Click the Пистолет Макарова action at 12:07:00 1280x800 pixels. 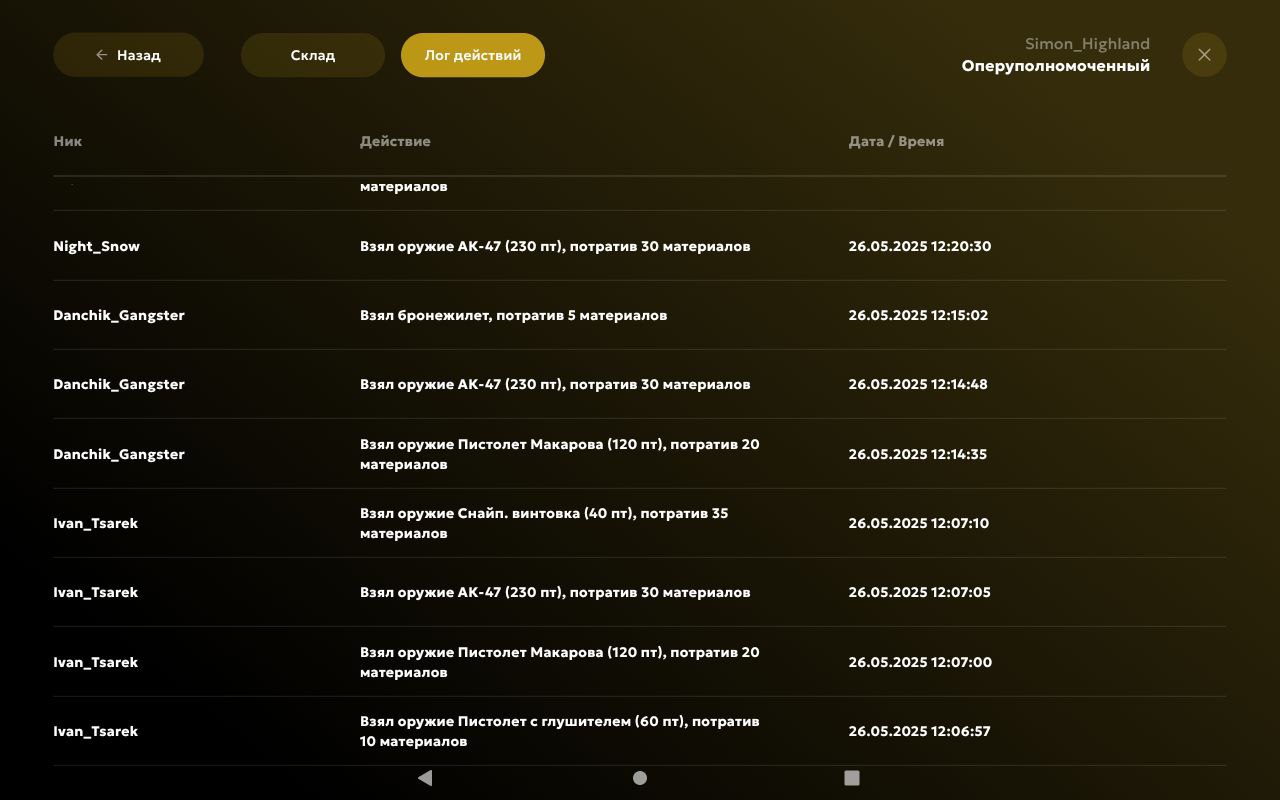point(560,662)
